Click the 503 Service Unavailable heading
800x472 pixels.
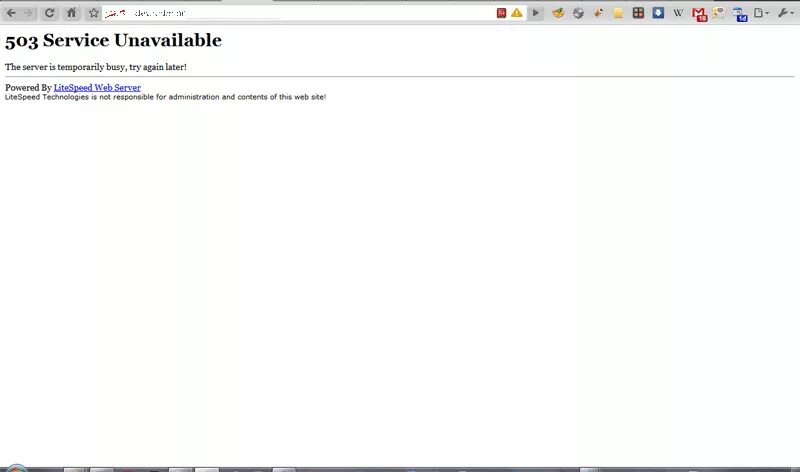click(x=113, y=40)
